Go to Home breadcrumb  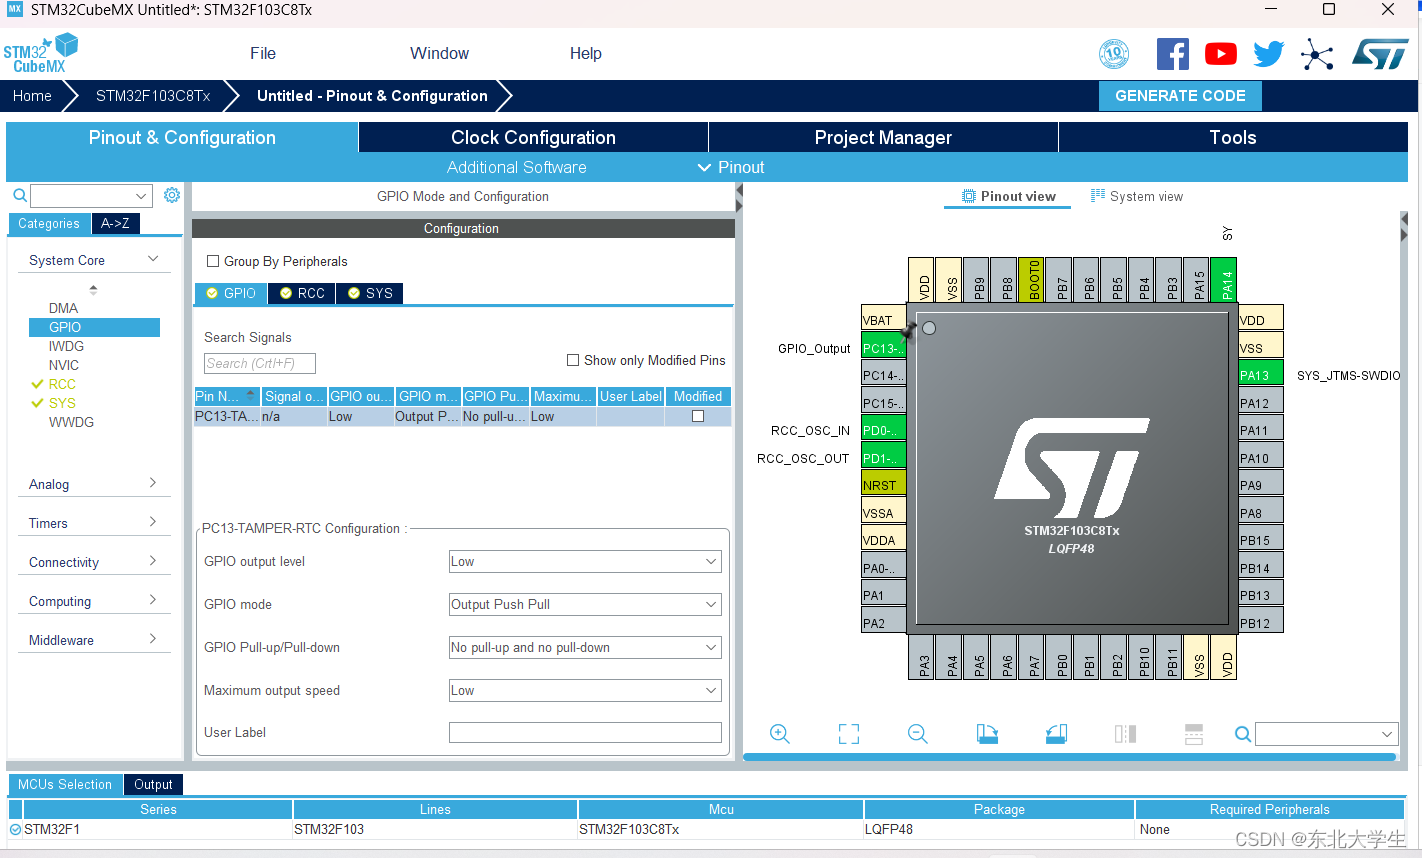pos(32,96)
